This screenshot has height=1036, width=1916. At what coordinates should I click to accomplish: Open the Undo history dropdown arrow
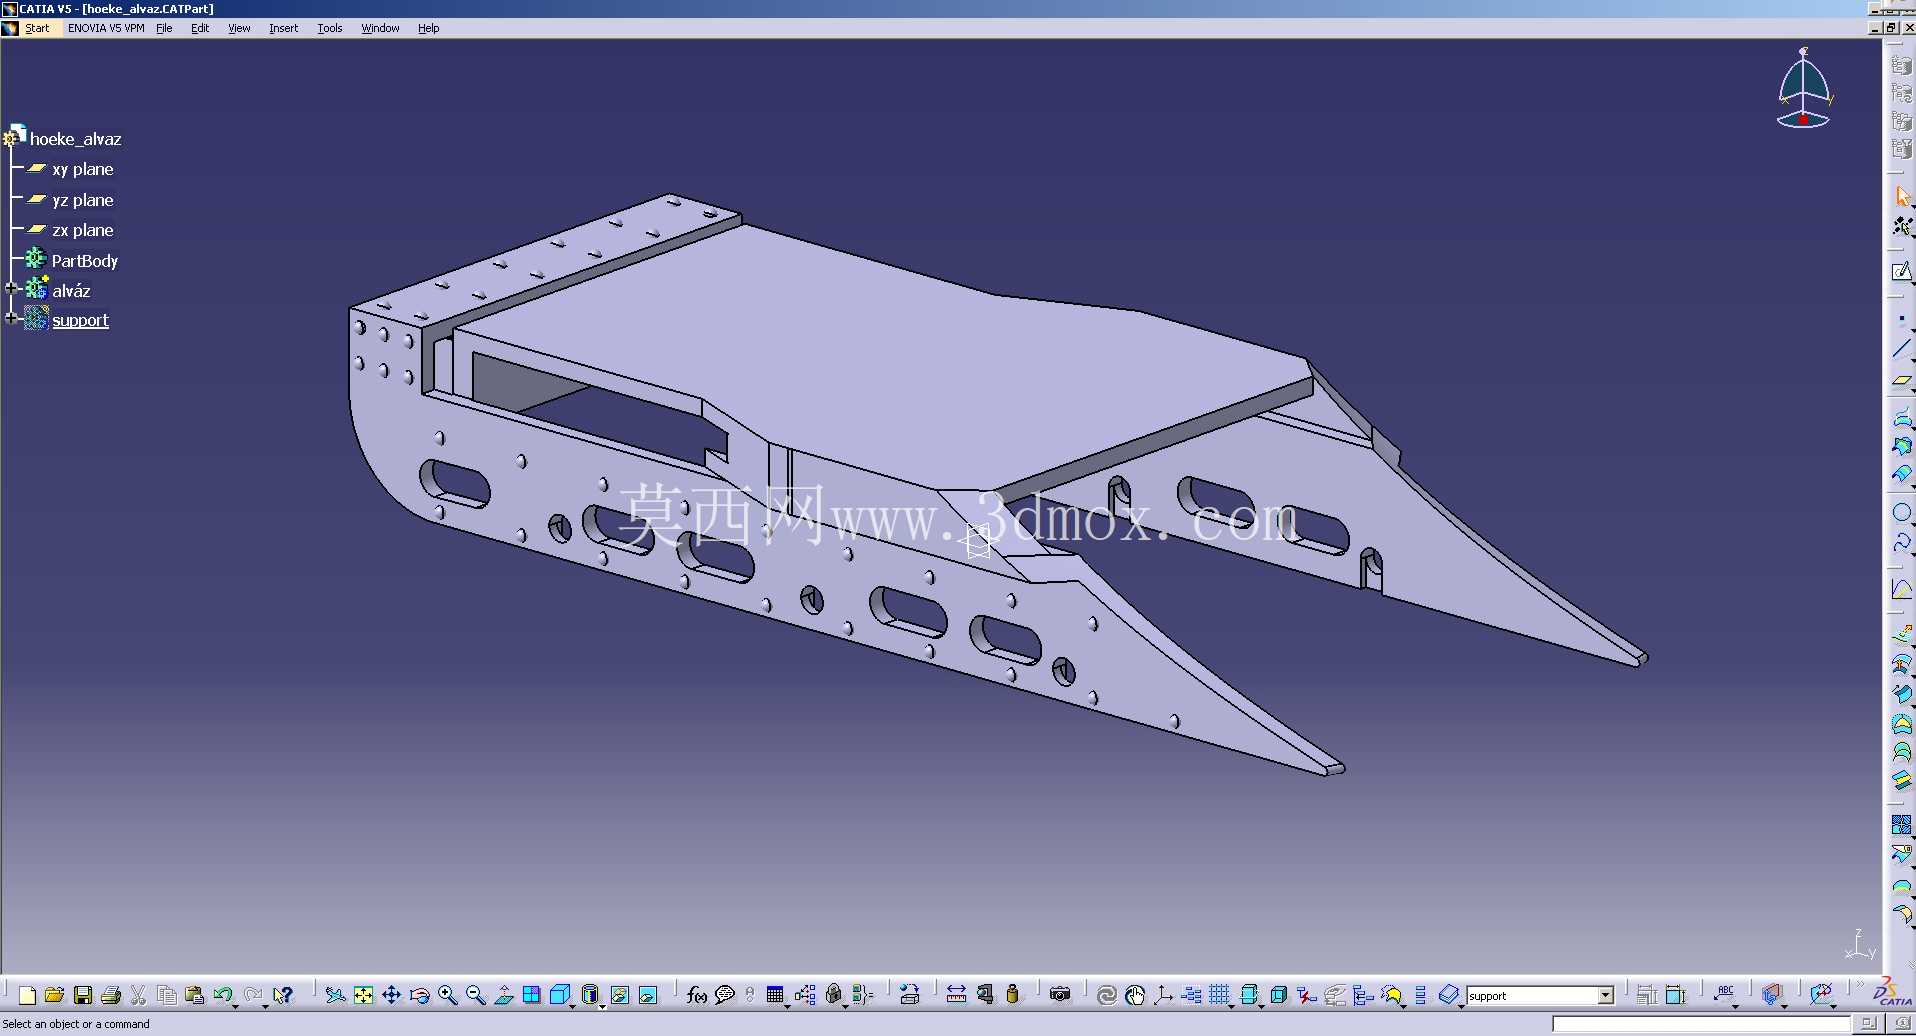point(236,1005)
